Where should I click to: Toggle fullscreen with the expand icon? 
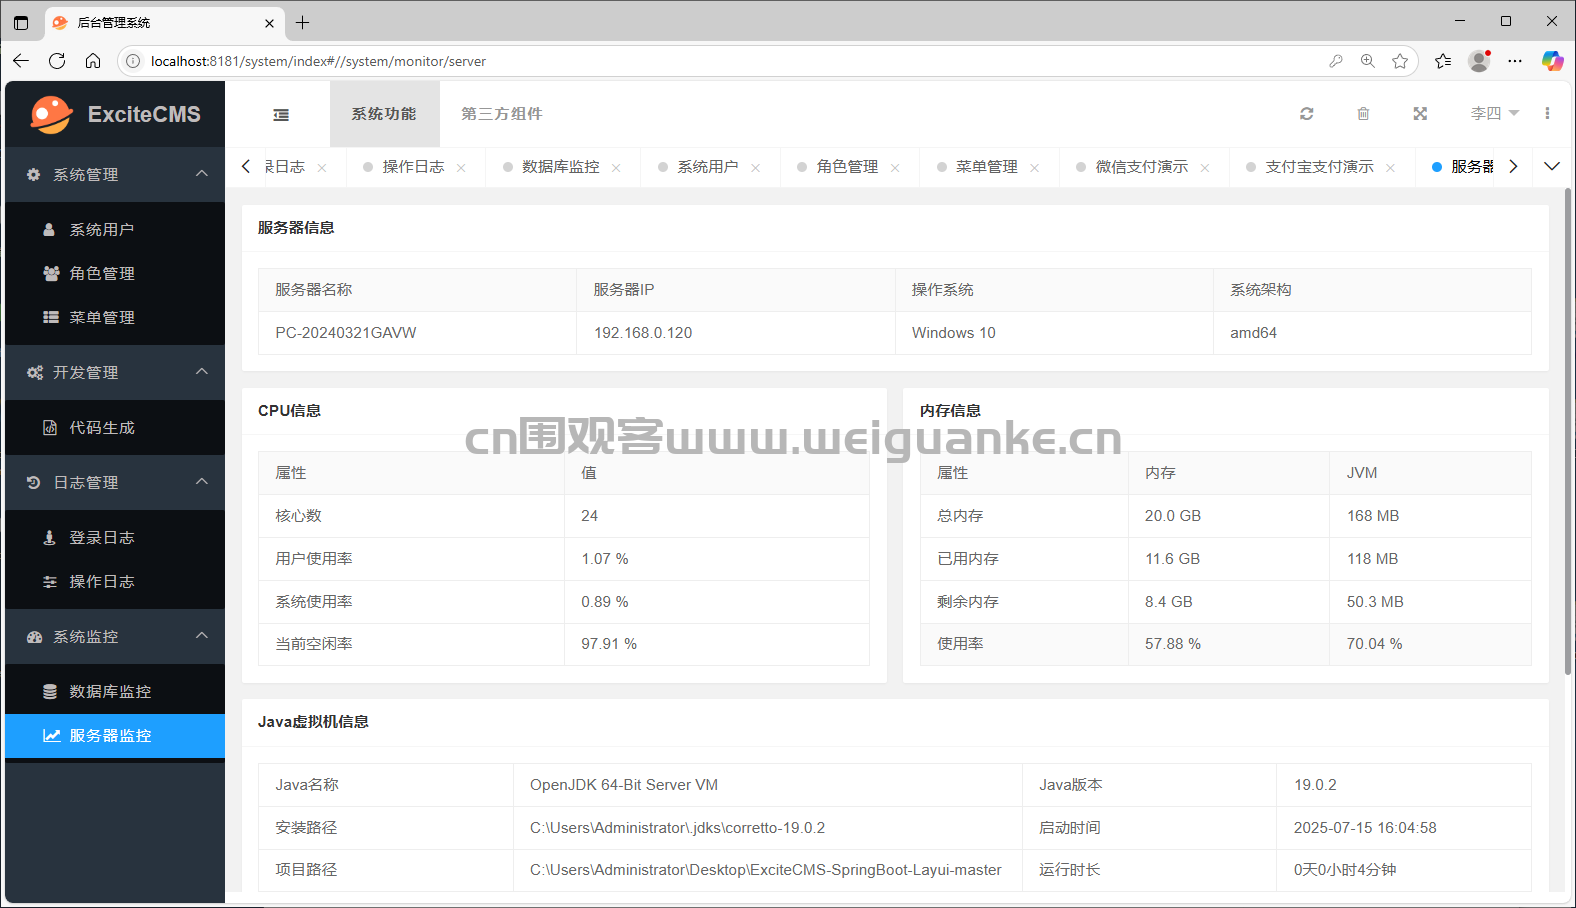1420,114
